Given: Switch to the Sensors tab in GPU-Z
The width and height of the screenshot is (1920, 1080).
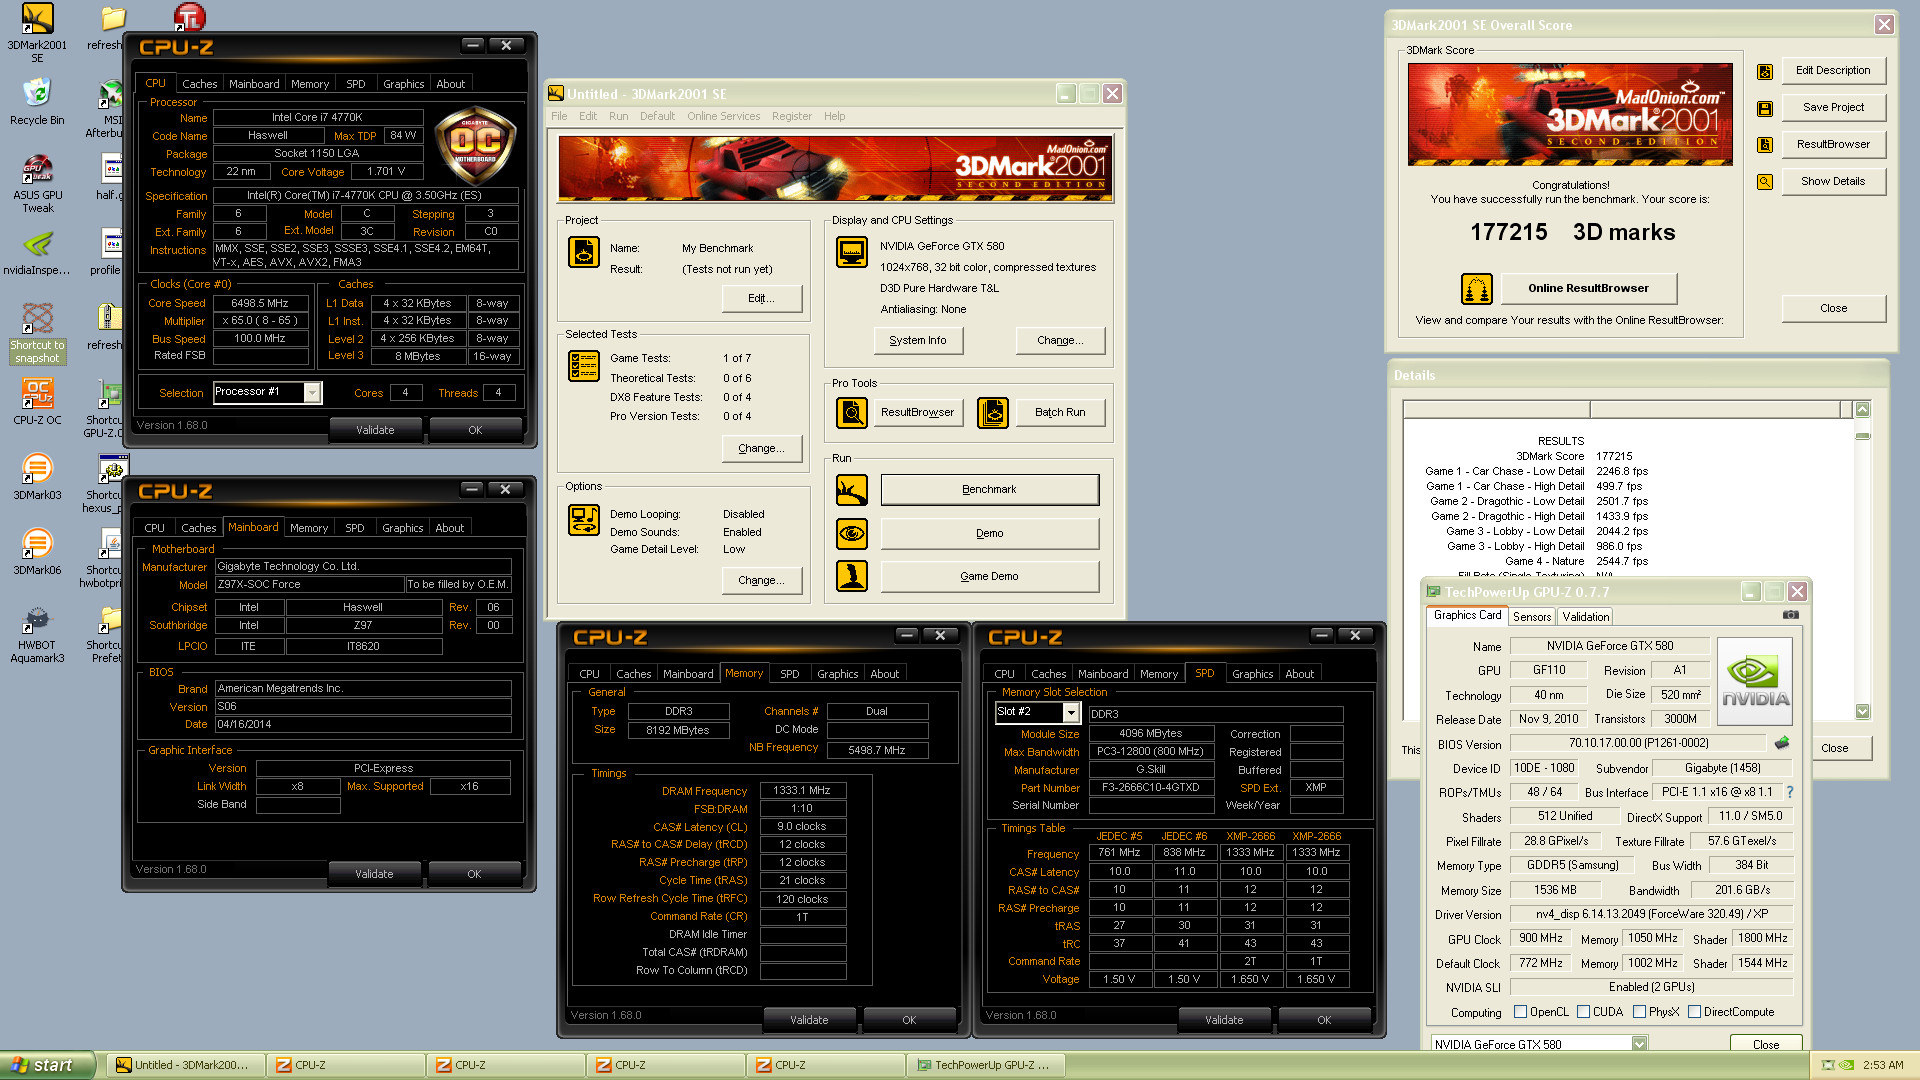Looking at the screenshot, I should pyautogui.click(x=1531, y=617).
